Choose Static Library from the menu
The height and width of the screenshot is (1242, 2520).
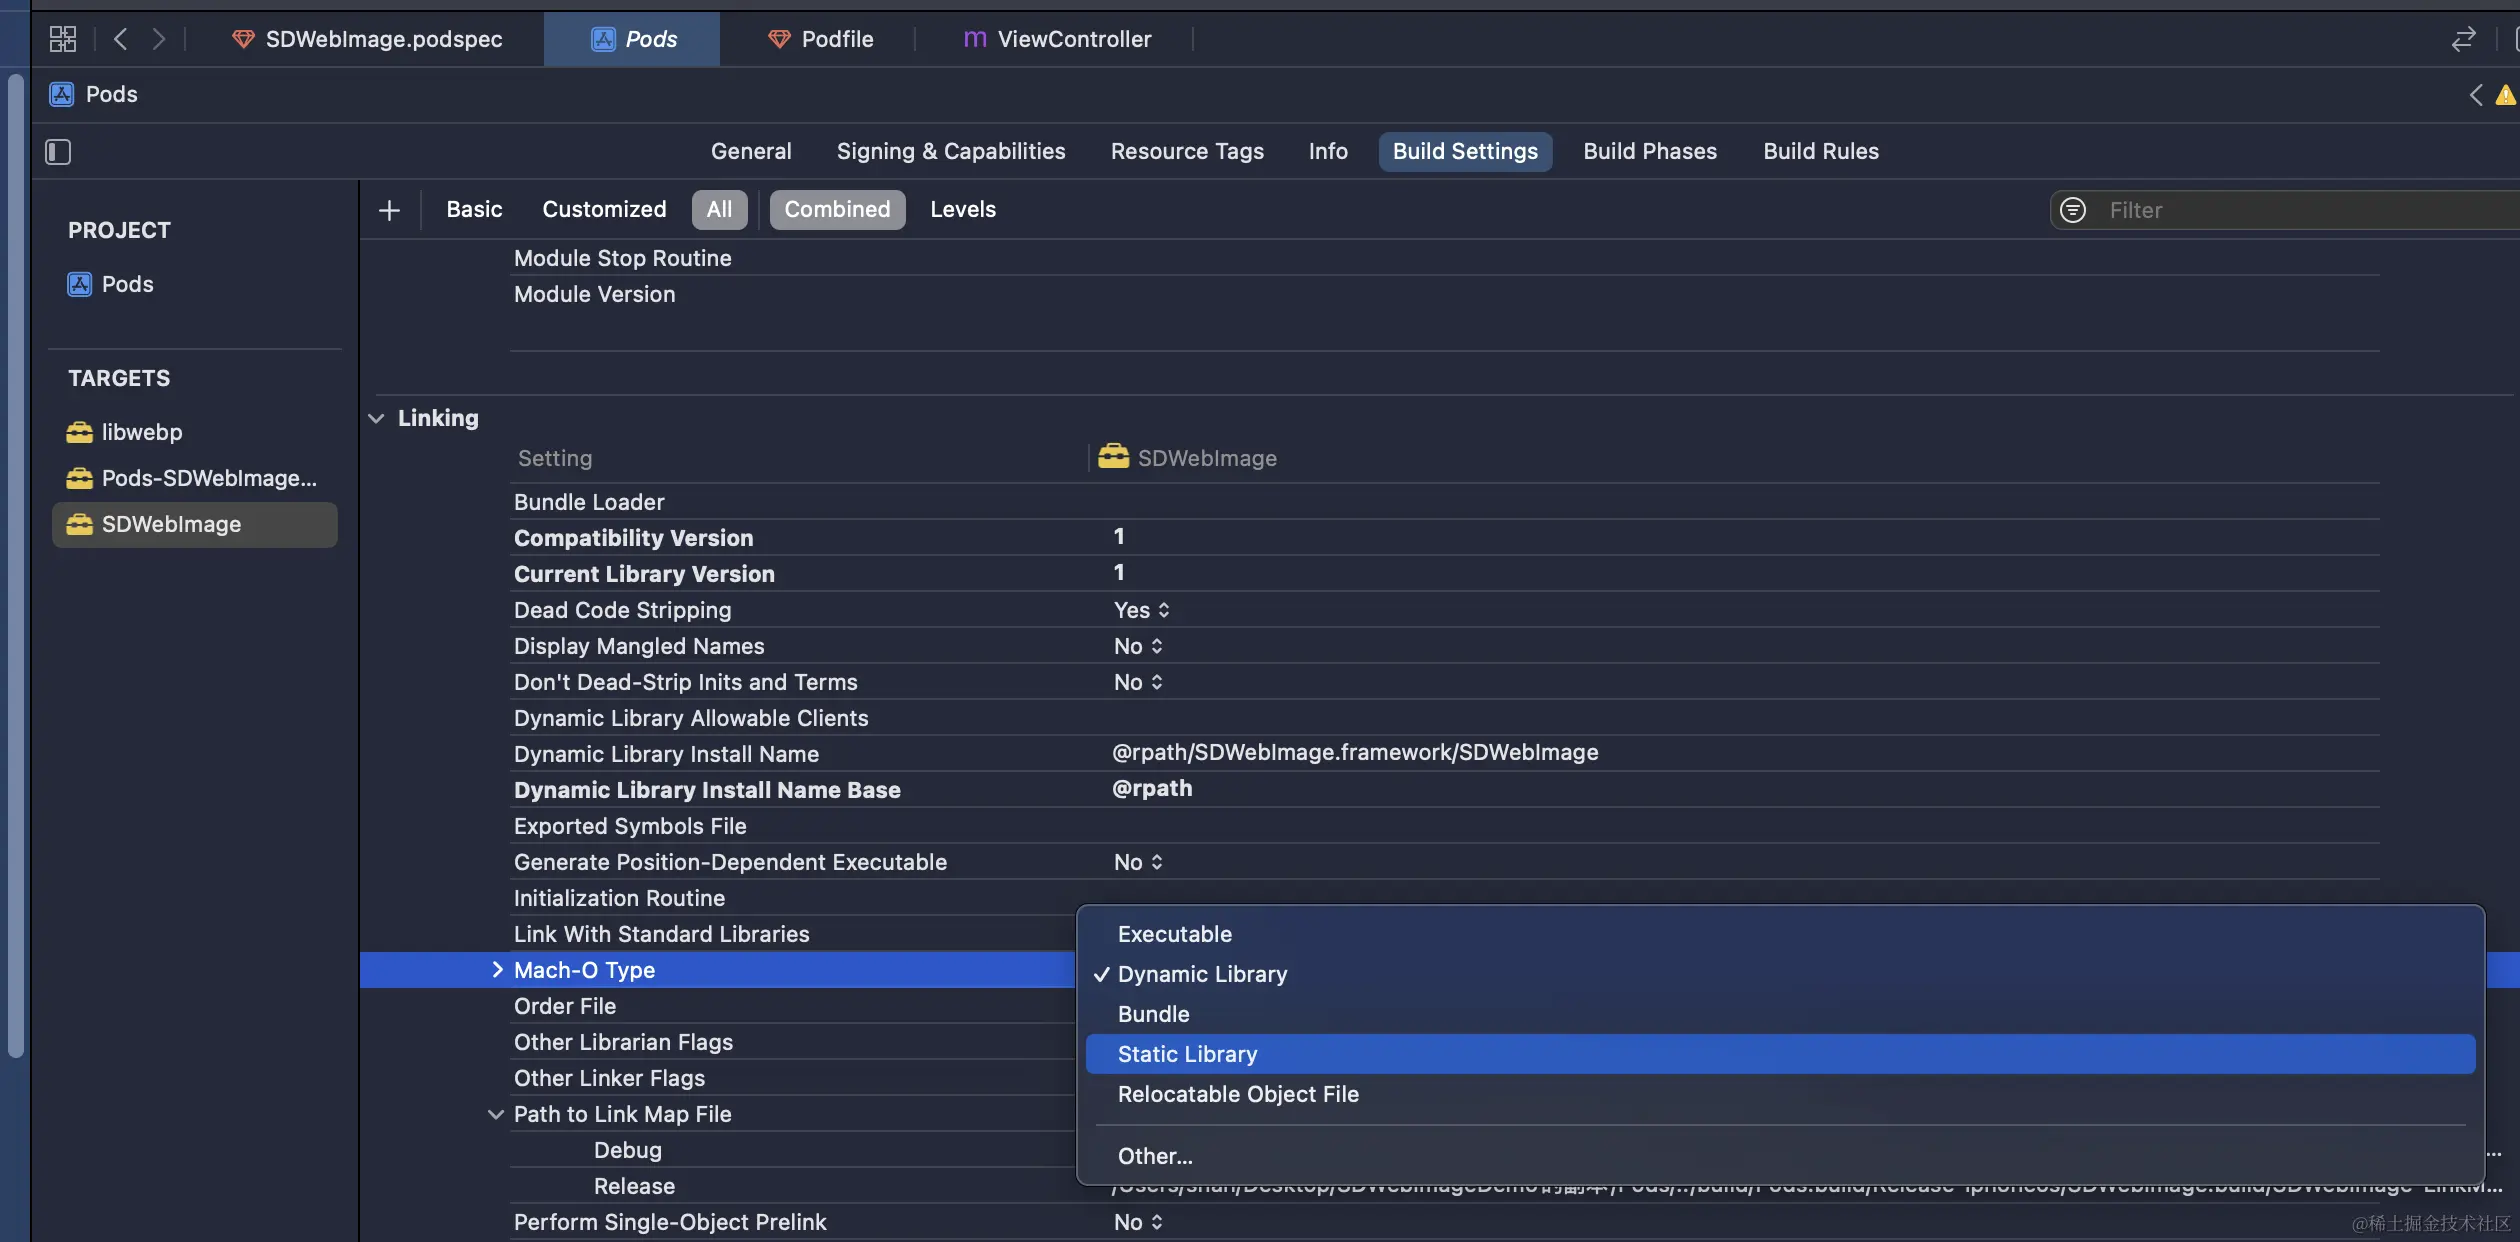pos(1187,1054)
